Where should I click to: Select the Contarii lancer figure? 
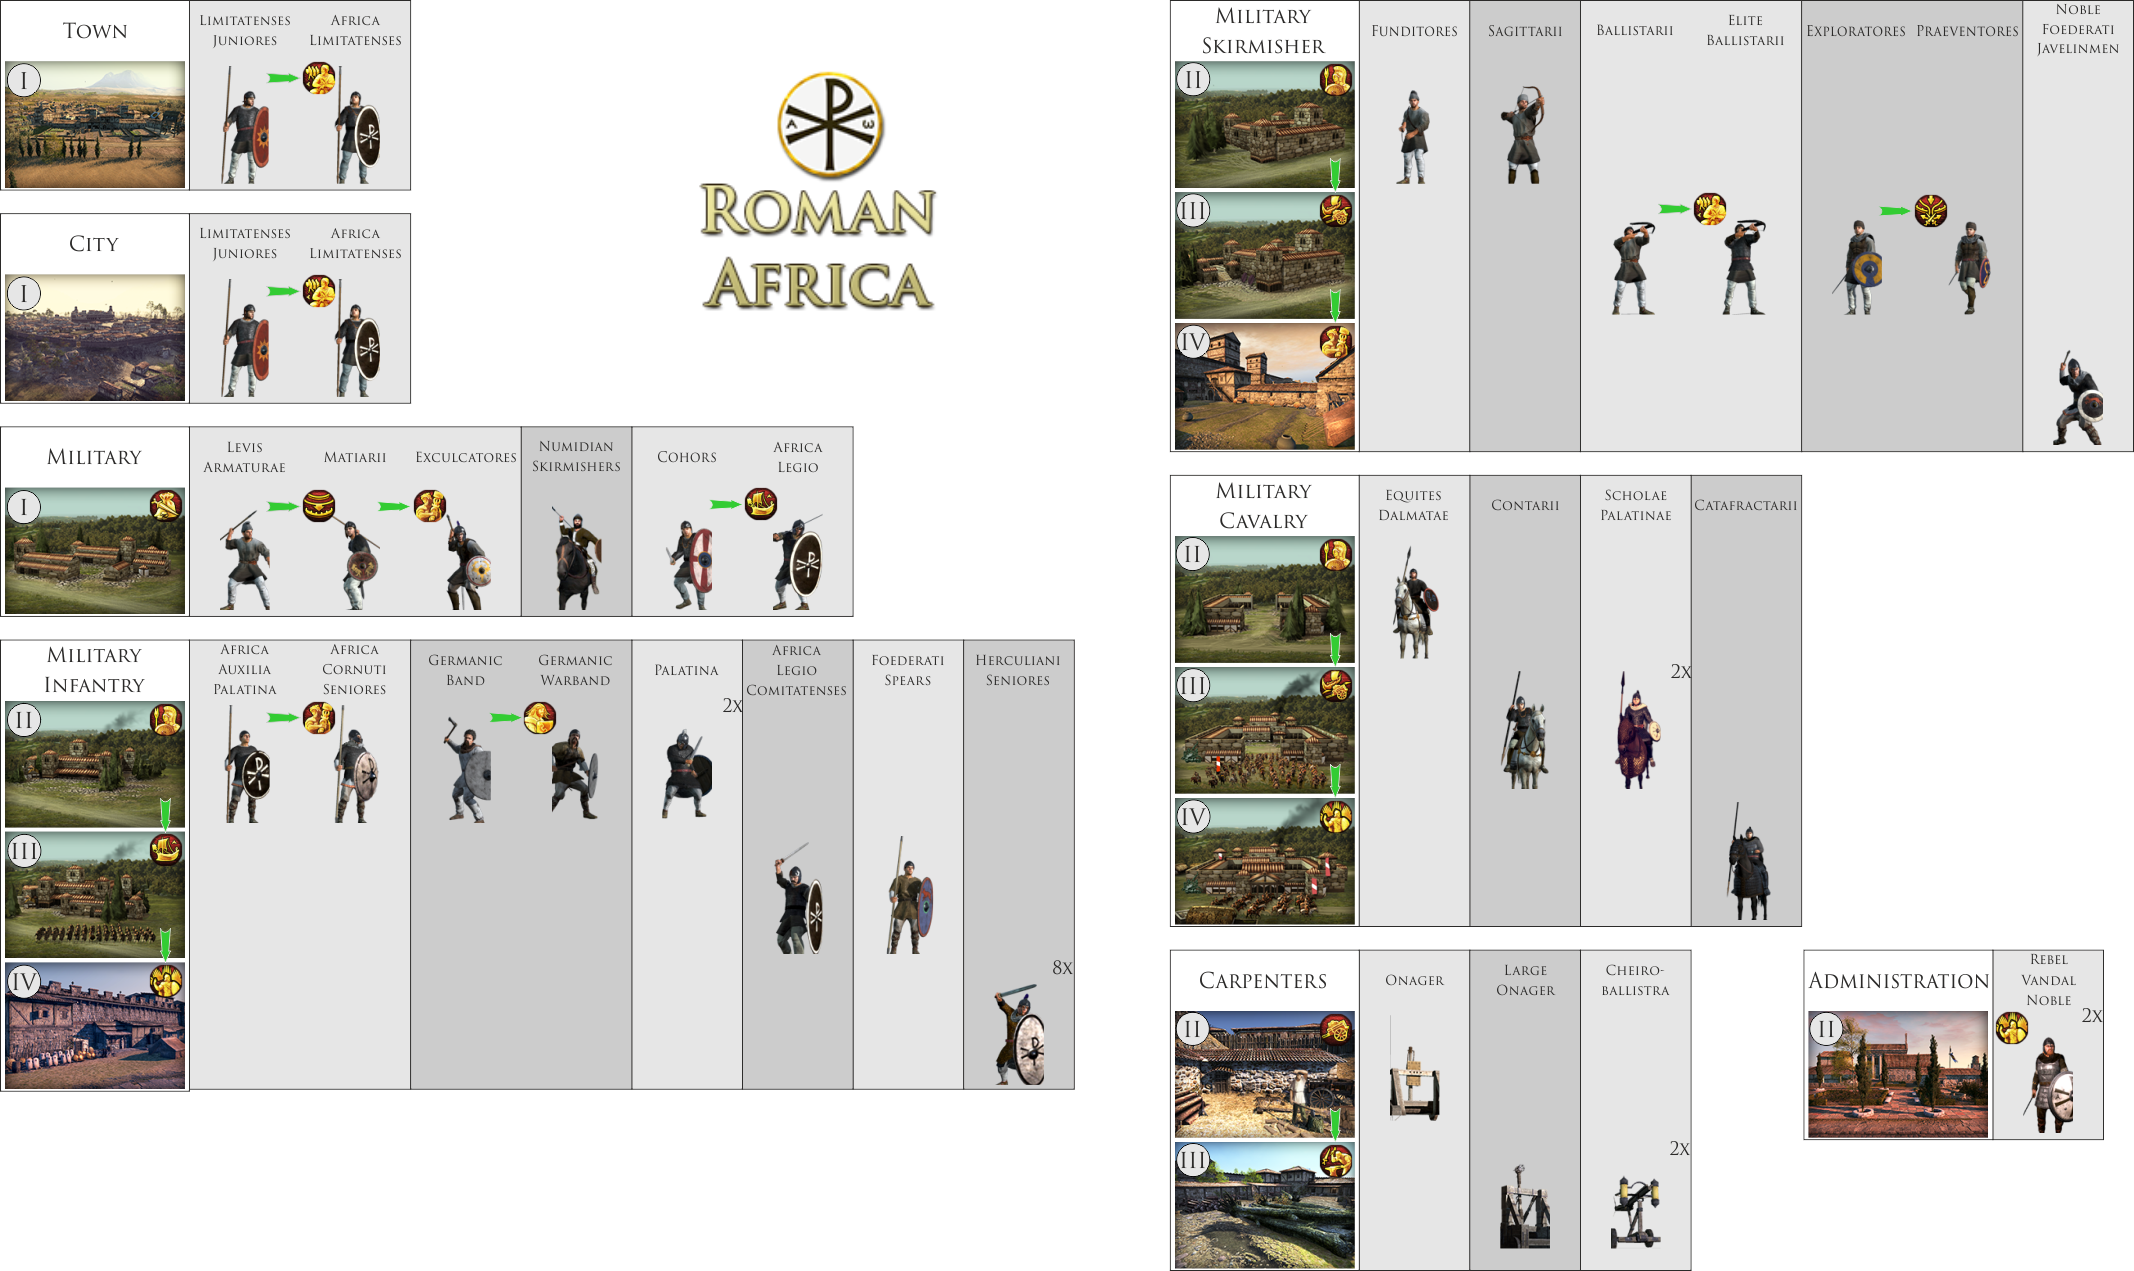[1524, 730]
